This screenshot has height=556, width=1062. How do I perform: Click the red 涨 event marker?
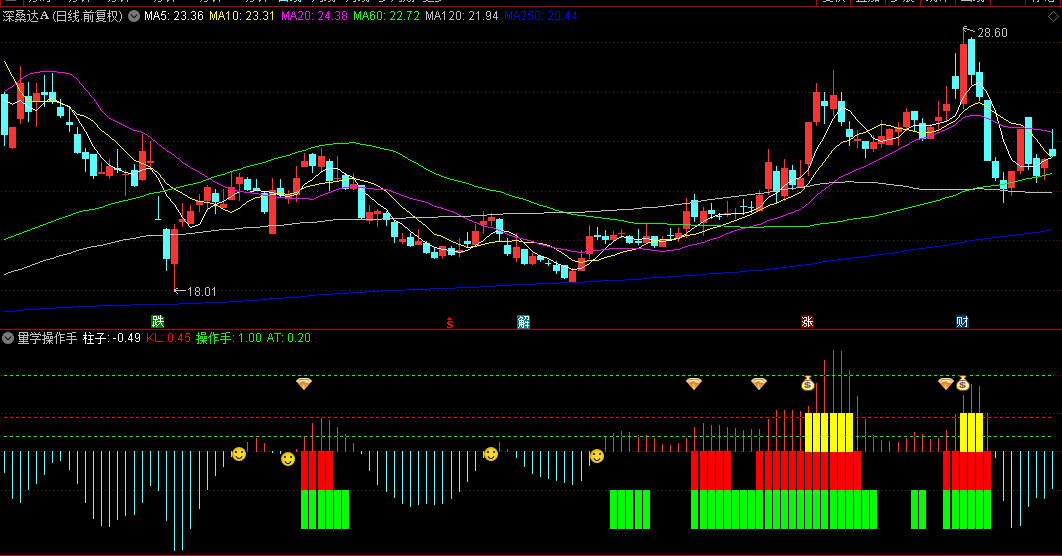click(807, 322)
